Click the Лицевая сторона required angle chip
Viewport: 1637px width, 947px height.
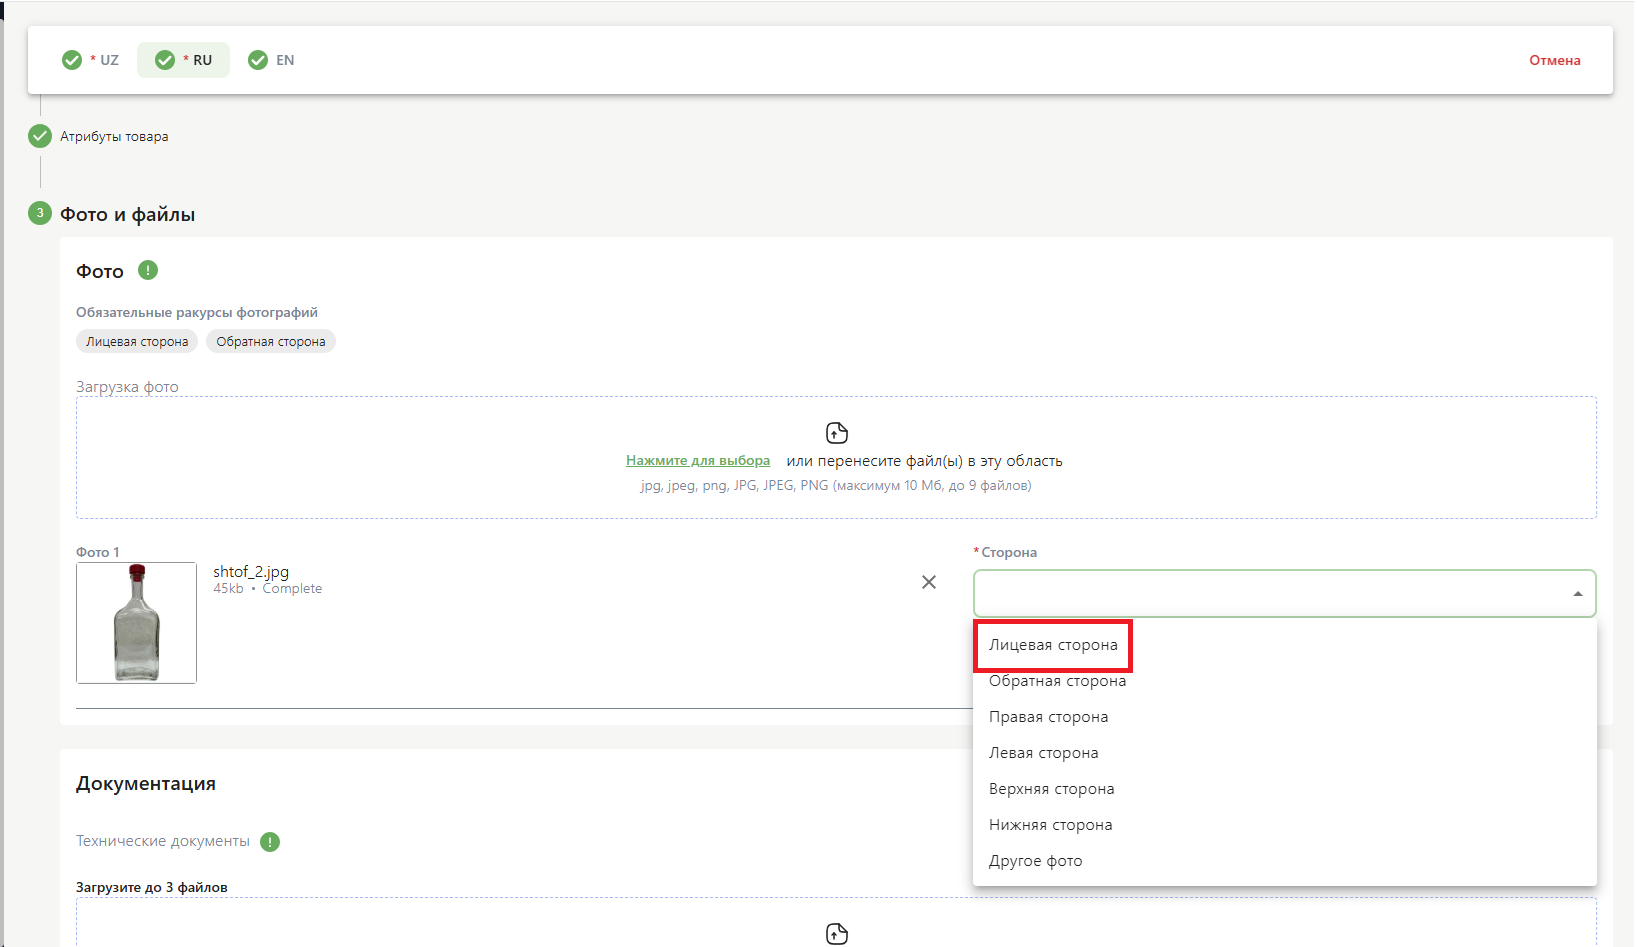tap(137, 342)
